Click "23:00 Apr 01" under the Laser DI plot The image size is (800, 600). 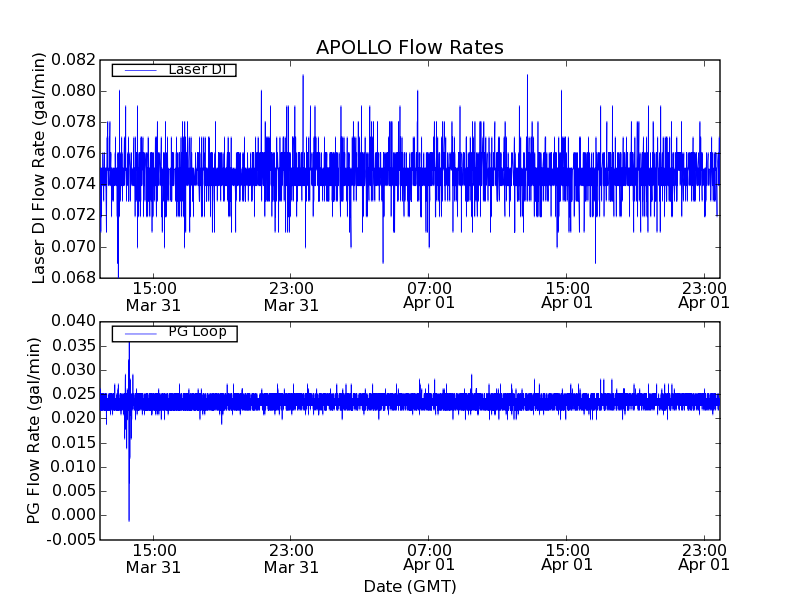[704, 295]
